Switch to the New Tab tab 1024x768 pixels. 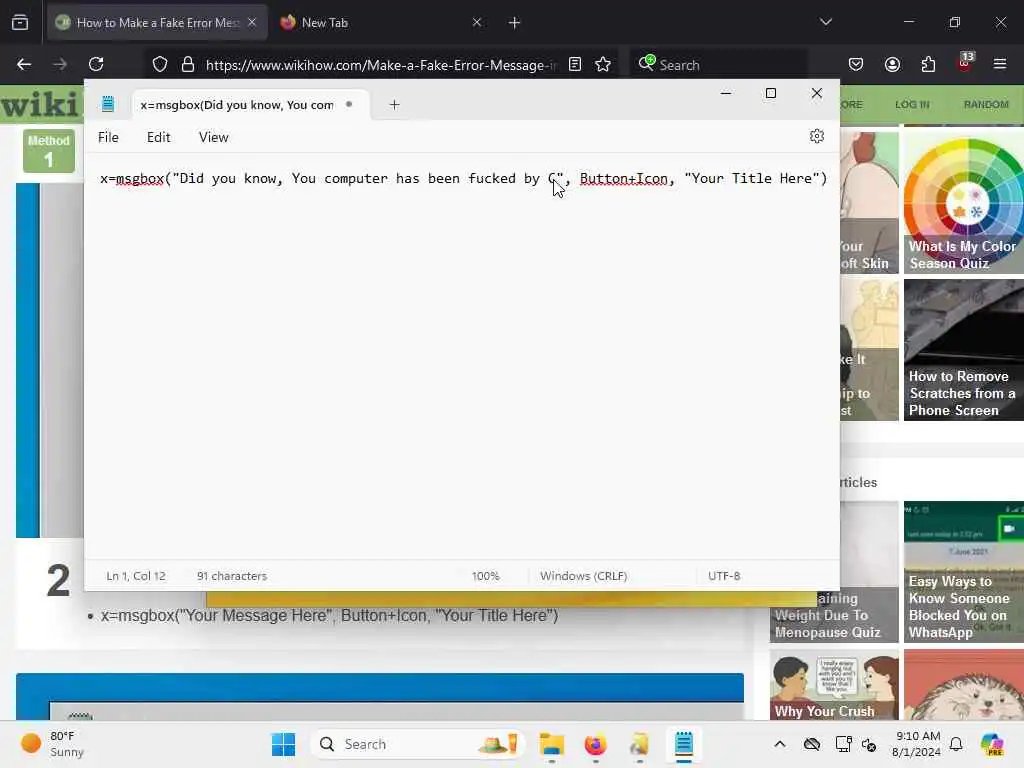point(325,22)
